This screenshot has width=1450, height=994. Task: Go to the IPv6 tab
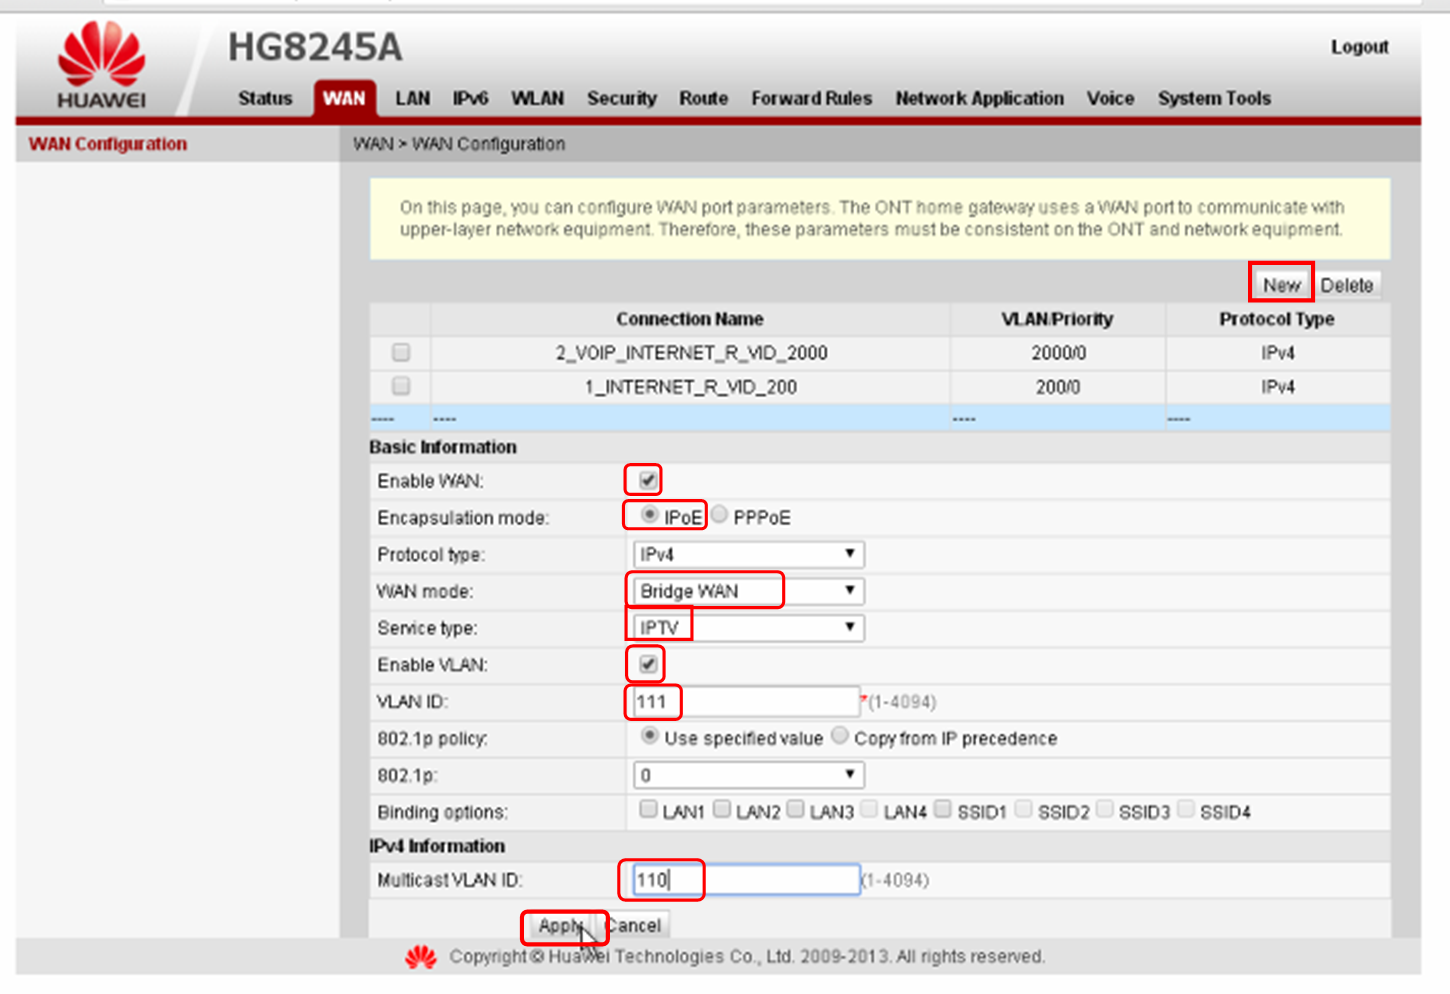coord(470,98)
